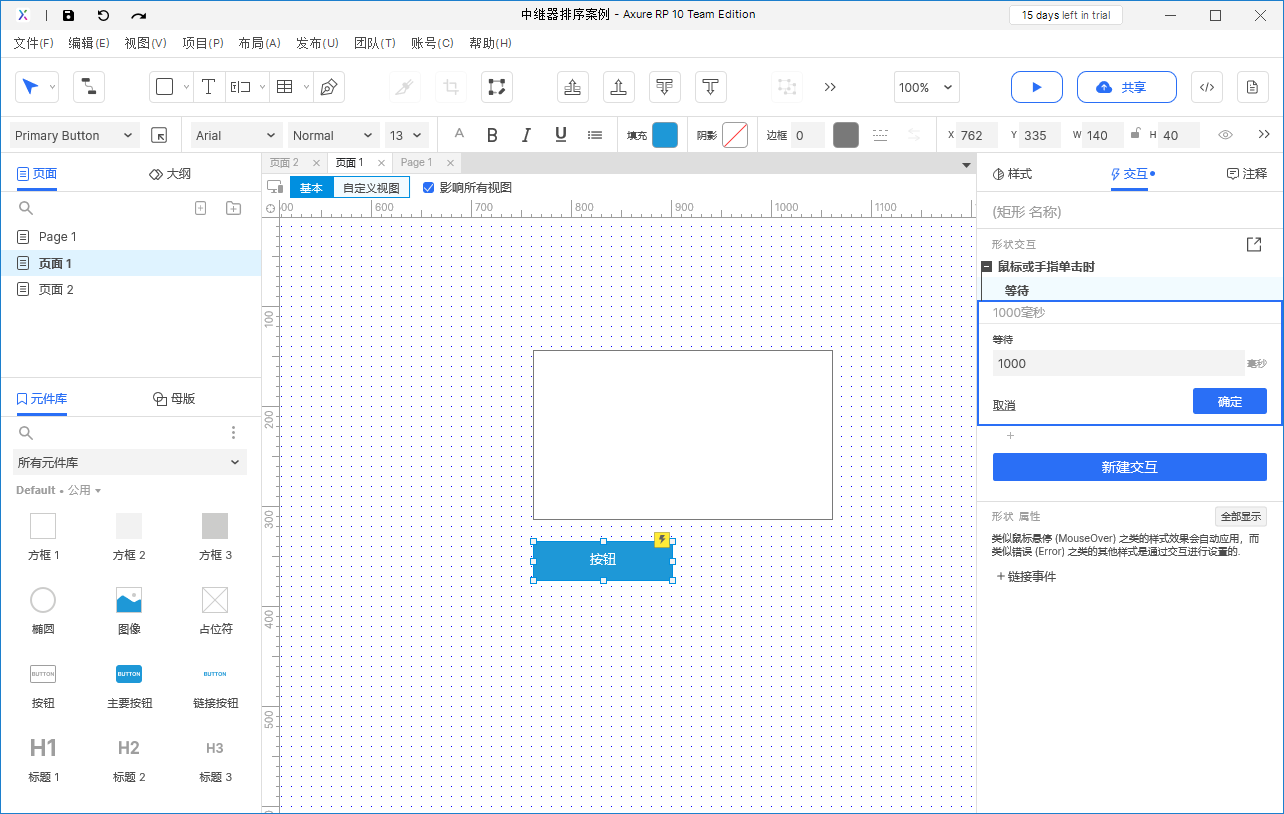Select the Connector tool

tap(89, 87)
